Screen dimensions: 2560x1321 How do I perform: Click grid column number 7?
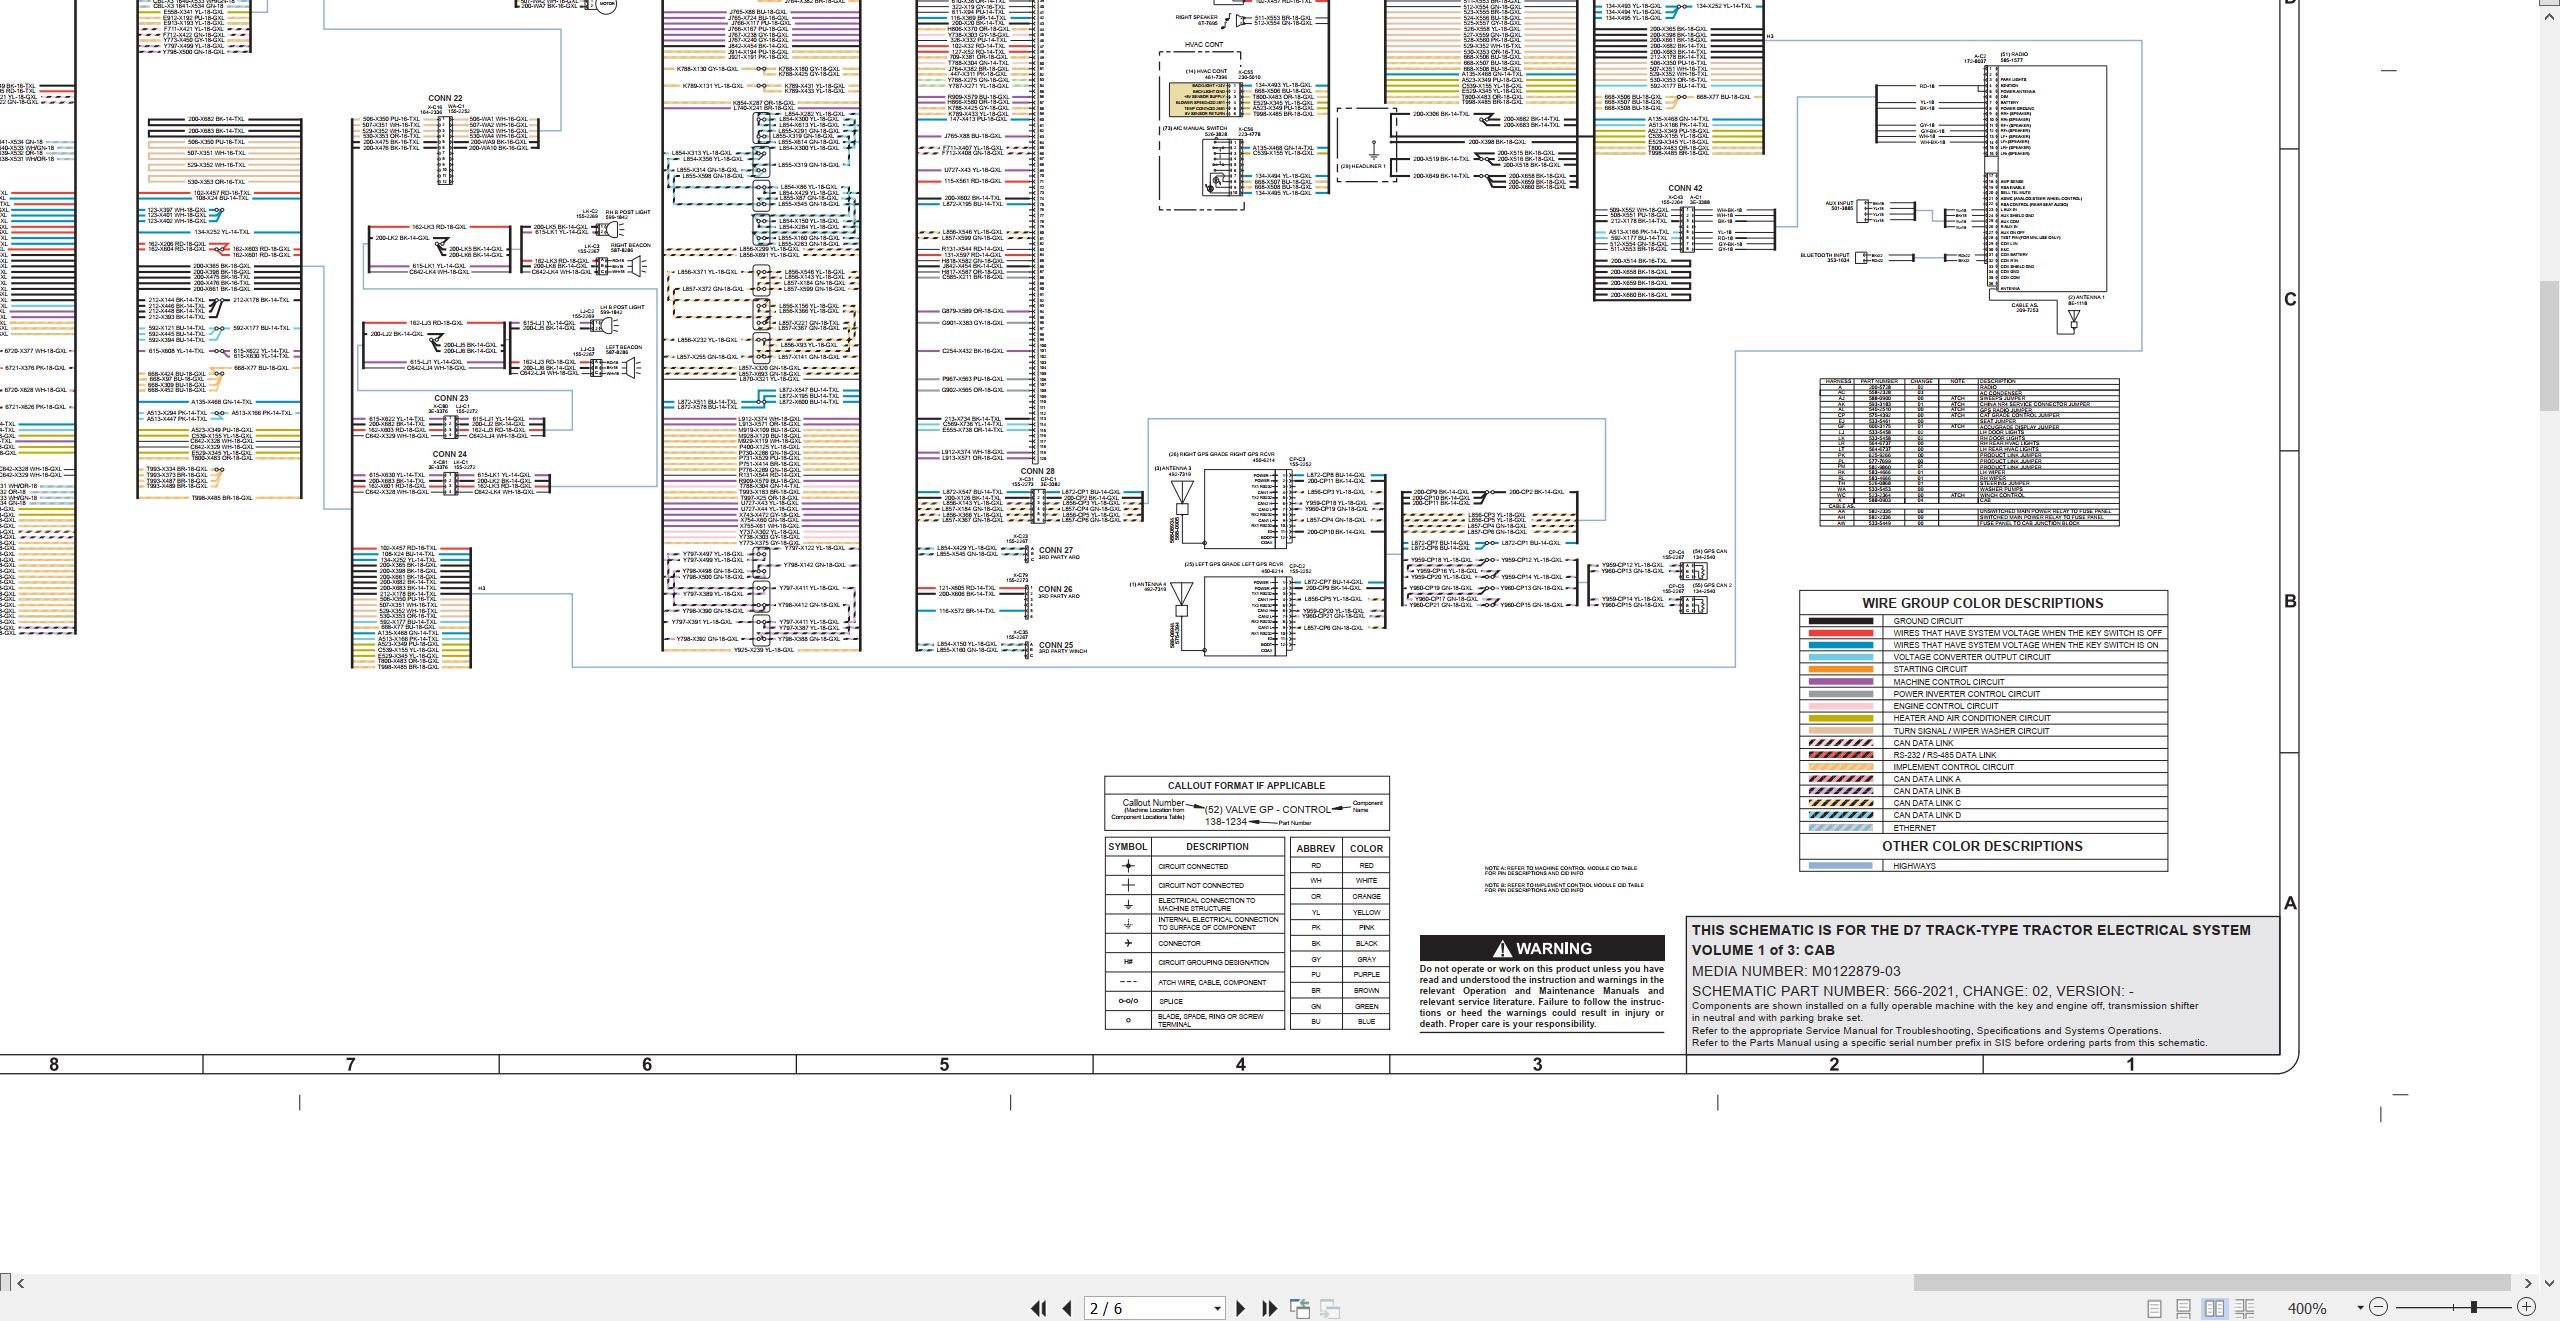[x=350, y=1065]
